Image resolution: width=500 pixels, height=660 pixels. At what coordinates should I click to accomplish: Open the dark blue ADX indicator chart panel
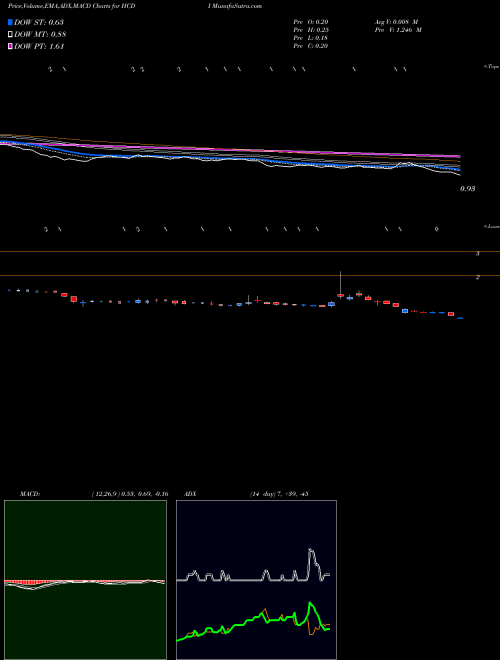256,580
